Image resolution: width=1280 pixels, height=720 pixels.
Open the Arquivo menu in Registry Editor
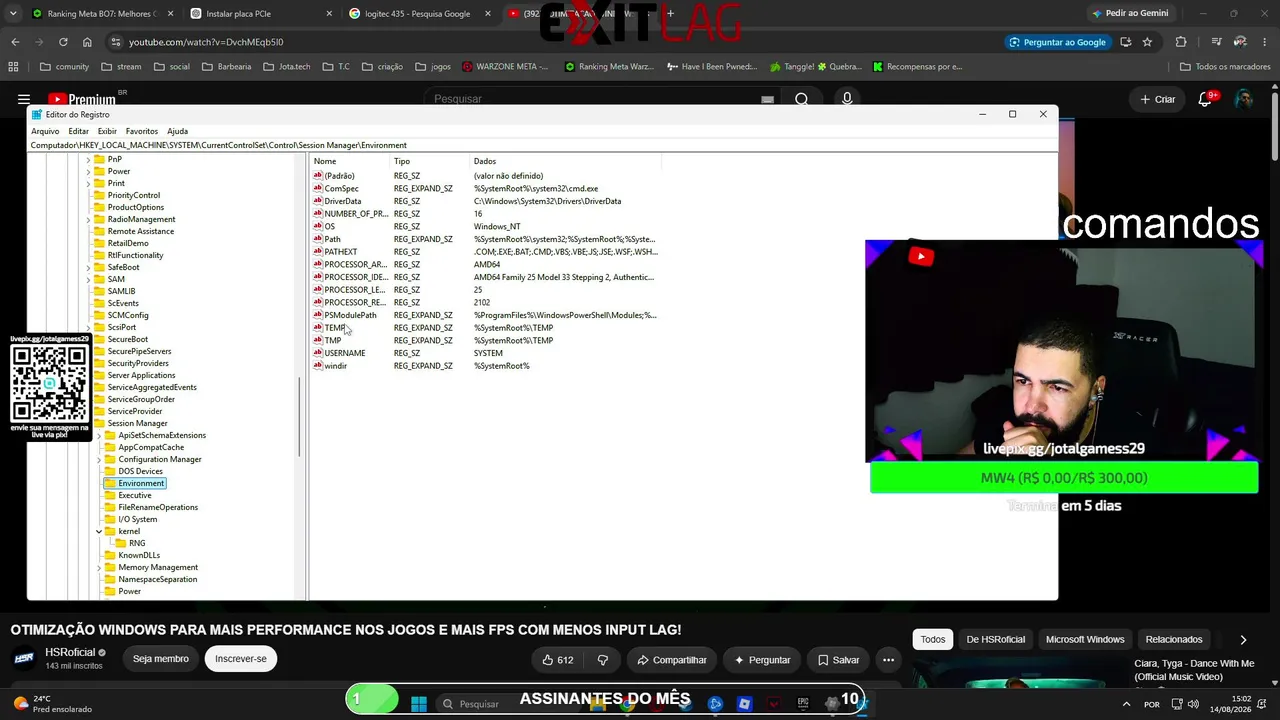[45, 131]
